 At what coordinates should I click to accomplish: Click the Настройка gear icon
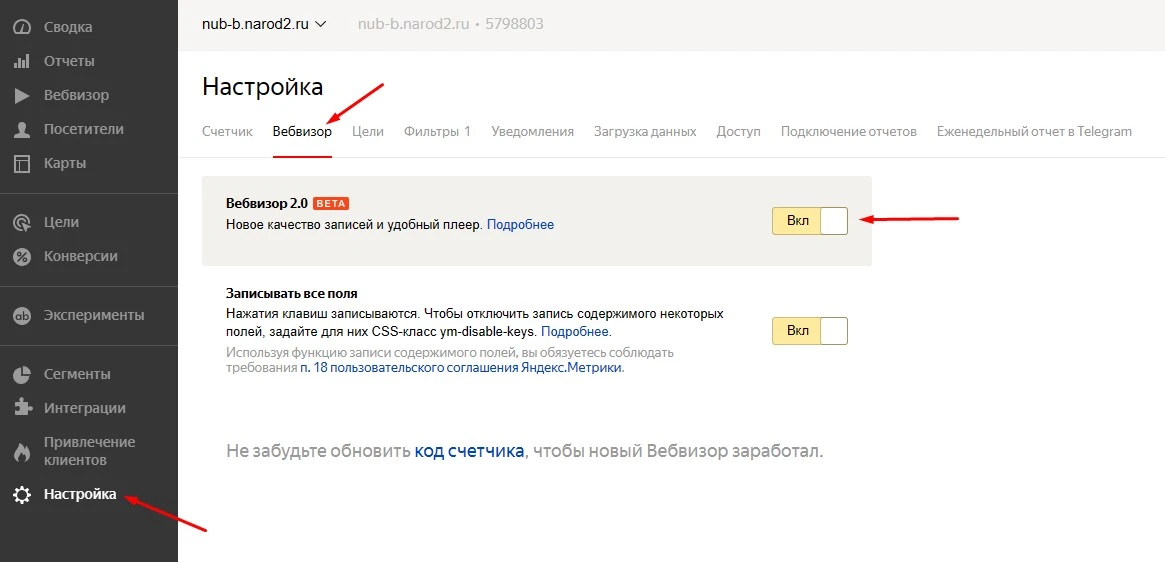pos(22,495)
